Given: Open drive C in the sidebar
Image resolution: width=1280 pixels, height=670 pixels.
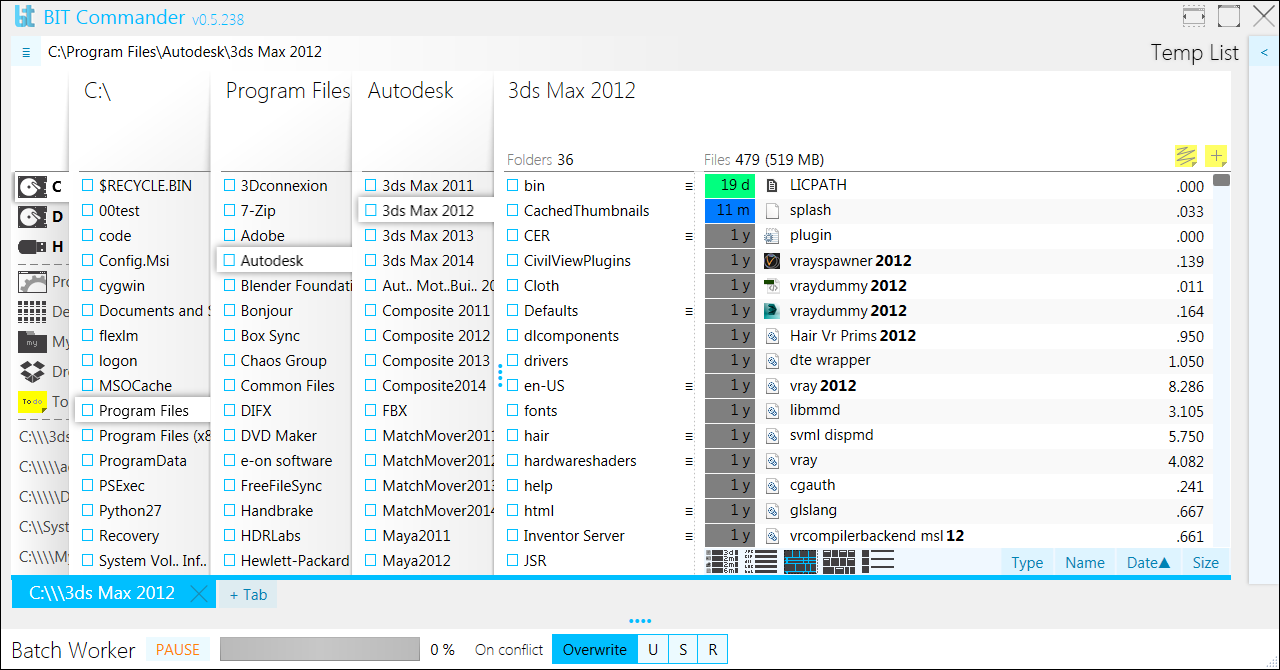Looking at the screenshot, I should coord(40,186).
